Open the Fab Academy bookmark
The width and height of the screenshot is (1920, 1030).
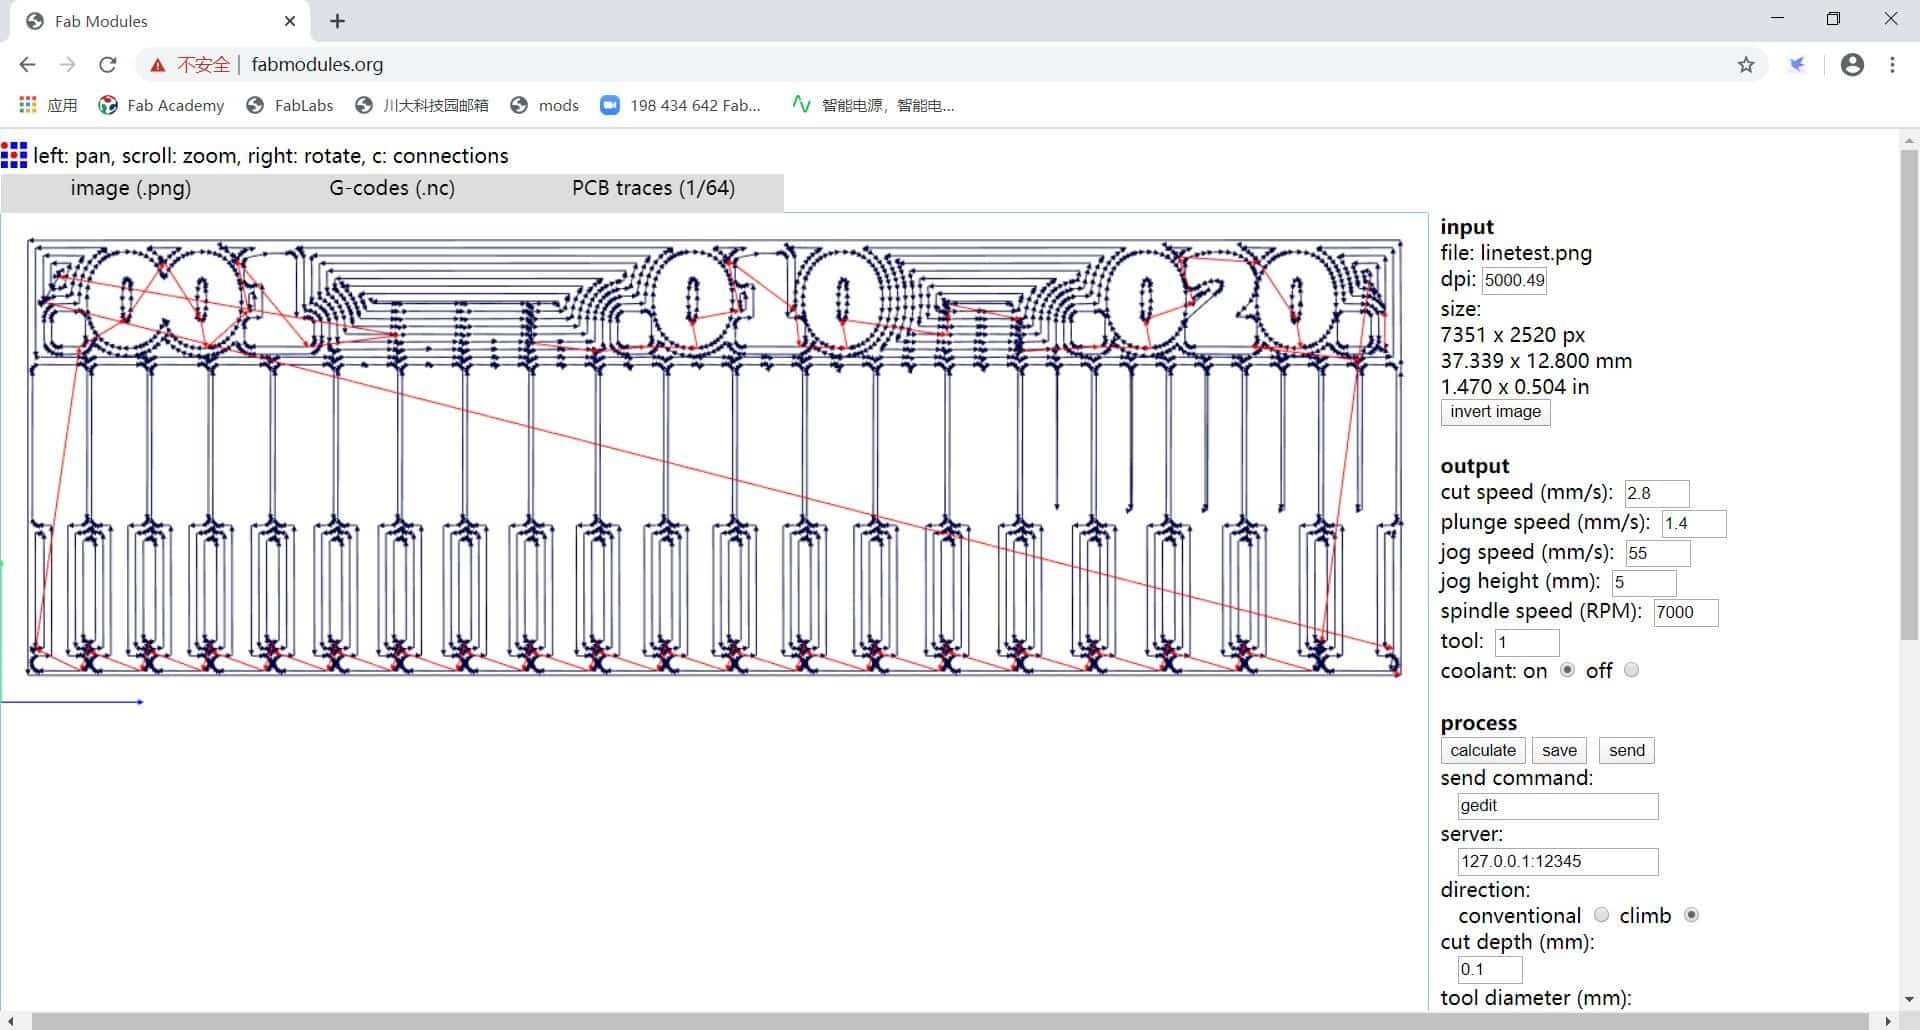click(161, 105)
